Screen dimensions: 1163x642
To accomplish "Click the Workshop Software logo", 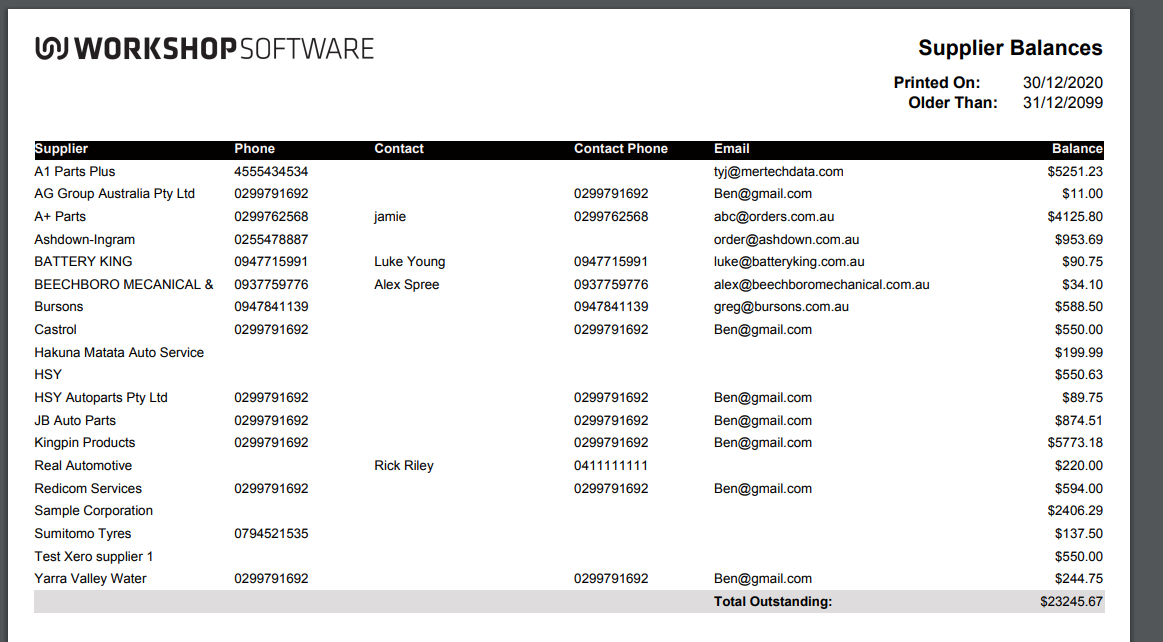I will [204, 48].
